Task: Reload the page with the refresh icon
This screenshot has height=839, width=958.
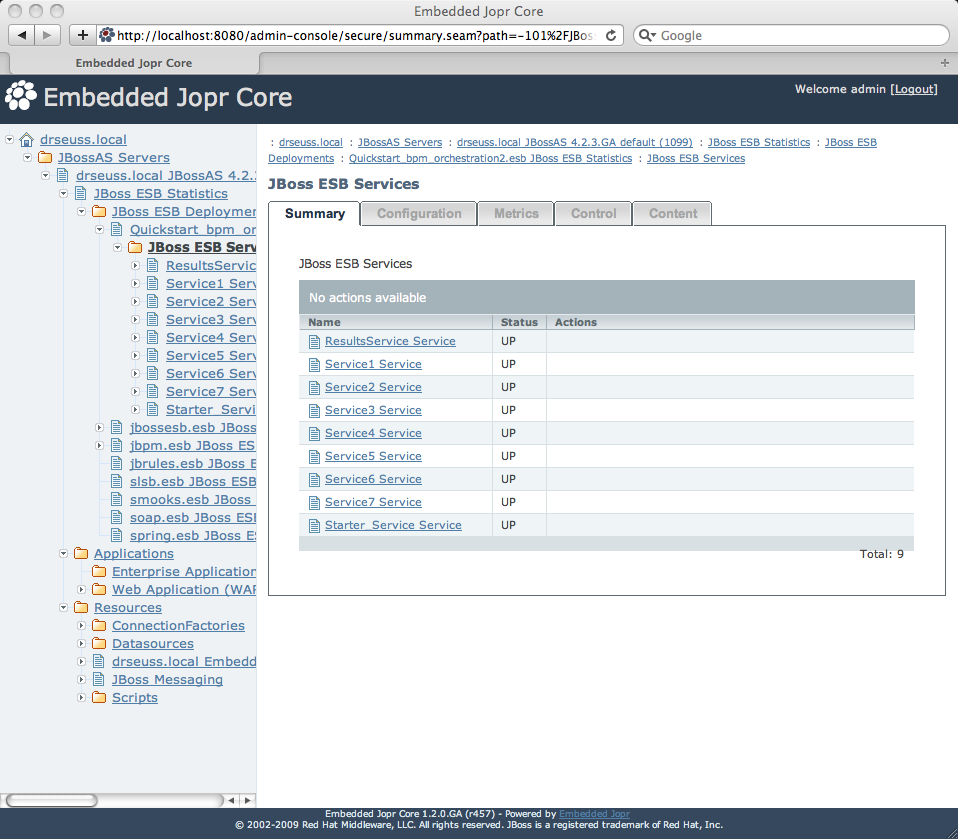Action: click(x=610, y=35)
